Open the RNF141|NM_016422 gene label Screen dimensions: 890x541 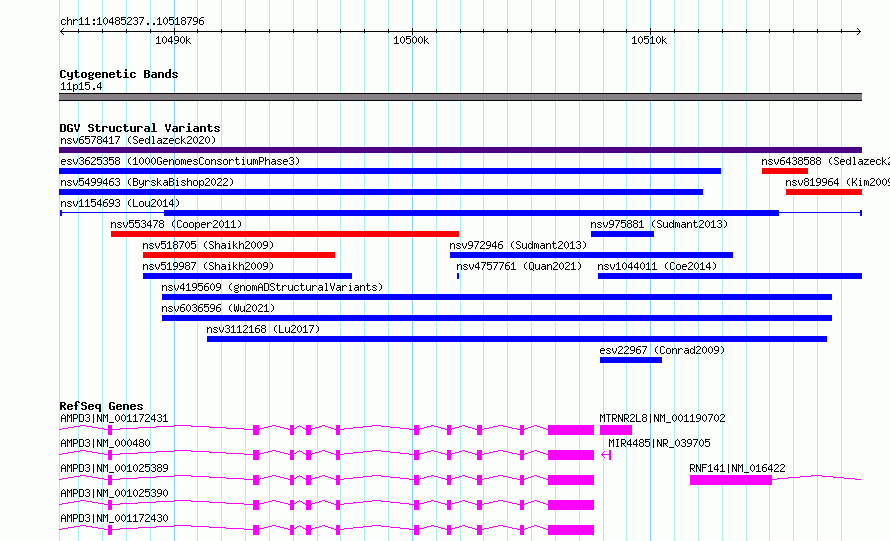pyautogui.click(x=737, y=468)
